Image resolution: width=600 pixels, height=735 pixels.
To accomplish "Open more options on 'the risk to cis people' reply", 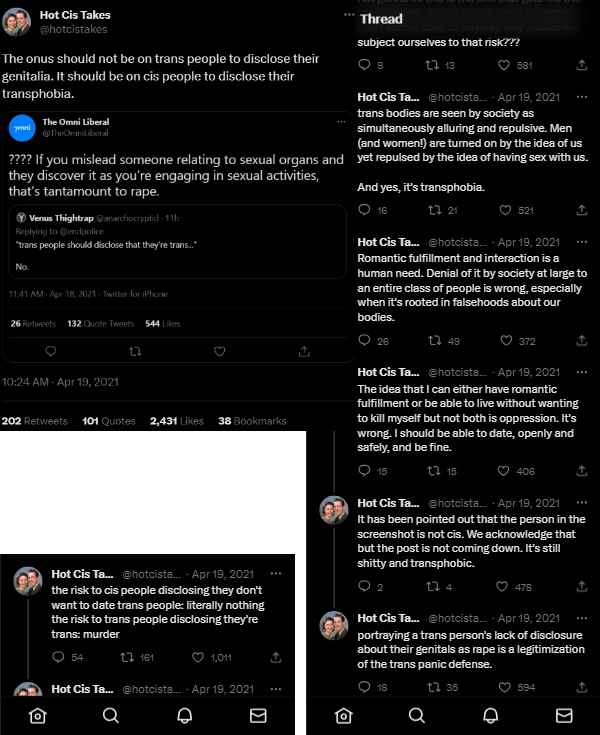I will 276,574.
